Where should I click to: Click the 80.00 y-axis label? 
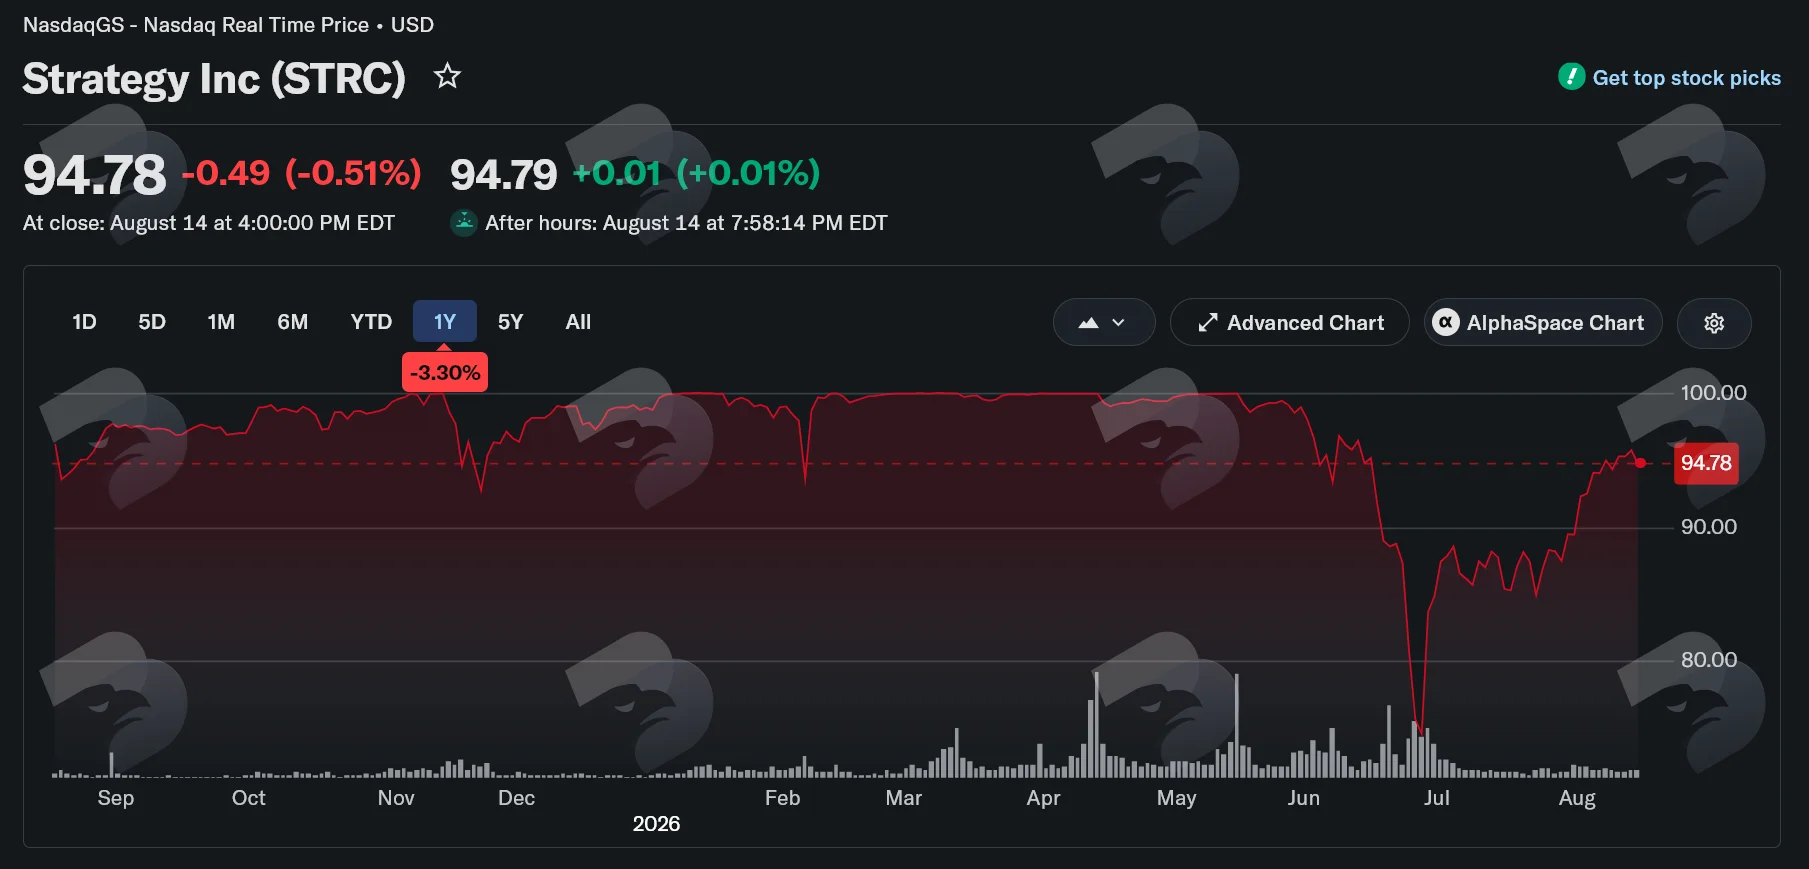tap(1709, 660)
